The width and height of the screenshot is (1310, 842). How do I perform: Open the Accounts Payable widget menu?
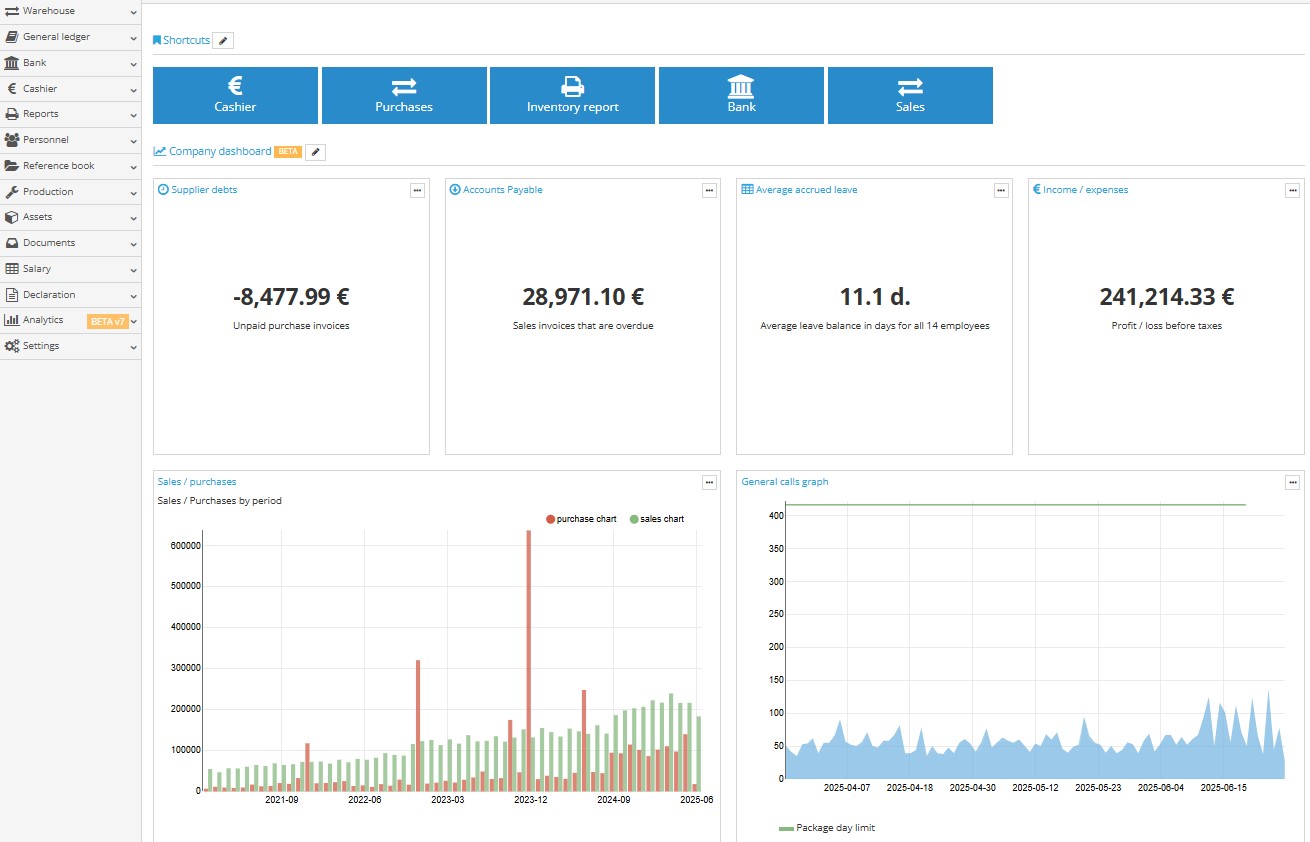tap(709, 190)
